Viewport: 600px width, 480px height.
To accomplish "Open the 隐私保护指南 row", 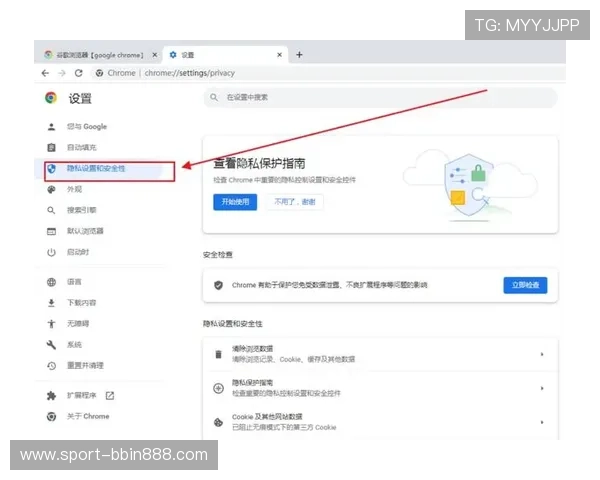I will [x=380, y=388].
